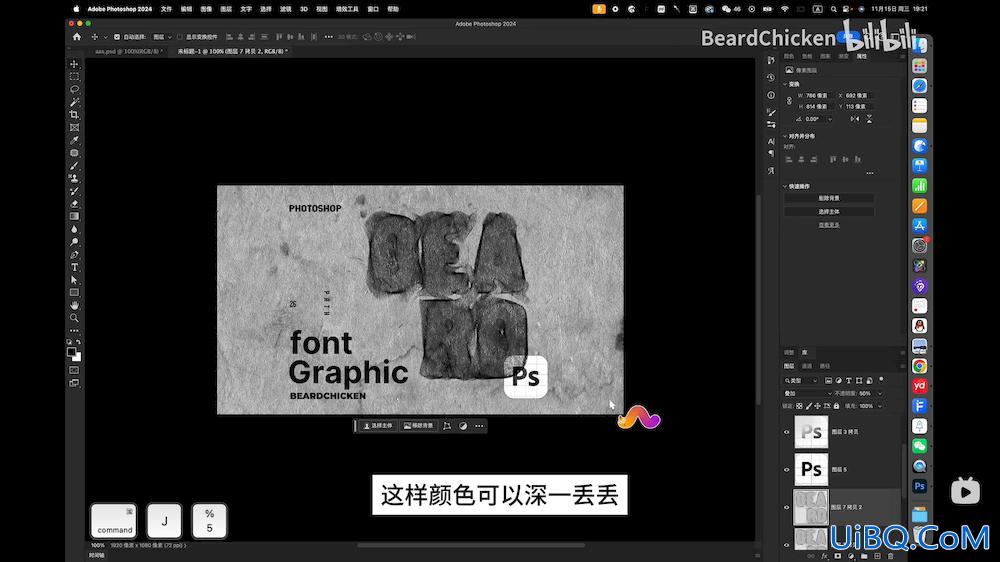Select the Path Selection tool
The width and height of the screenshot is (1000, 562).
tap(74, 280)
